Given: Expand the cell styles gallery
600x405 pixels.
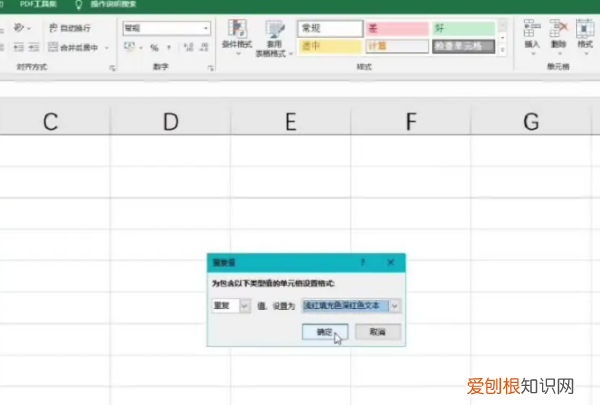Looking at the screenshot, I should (502, 50).
